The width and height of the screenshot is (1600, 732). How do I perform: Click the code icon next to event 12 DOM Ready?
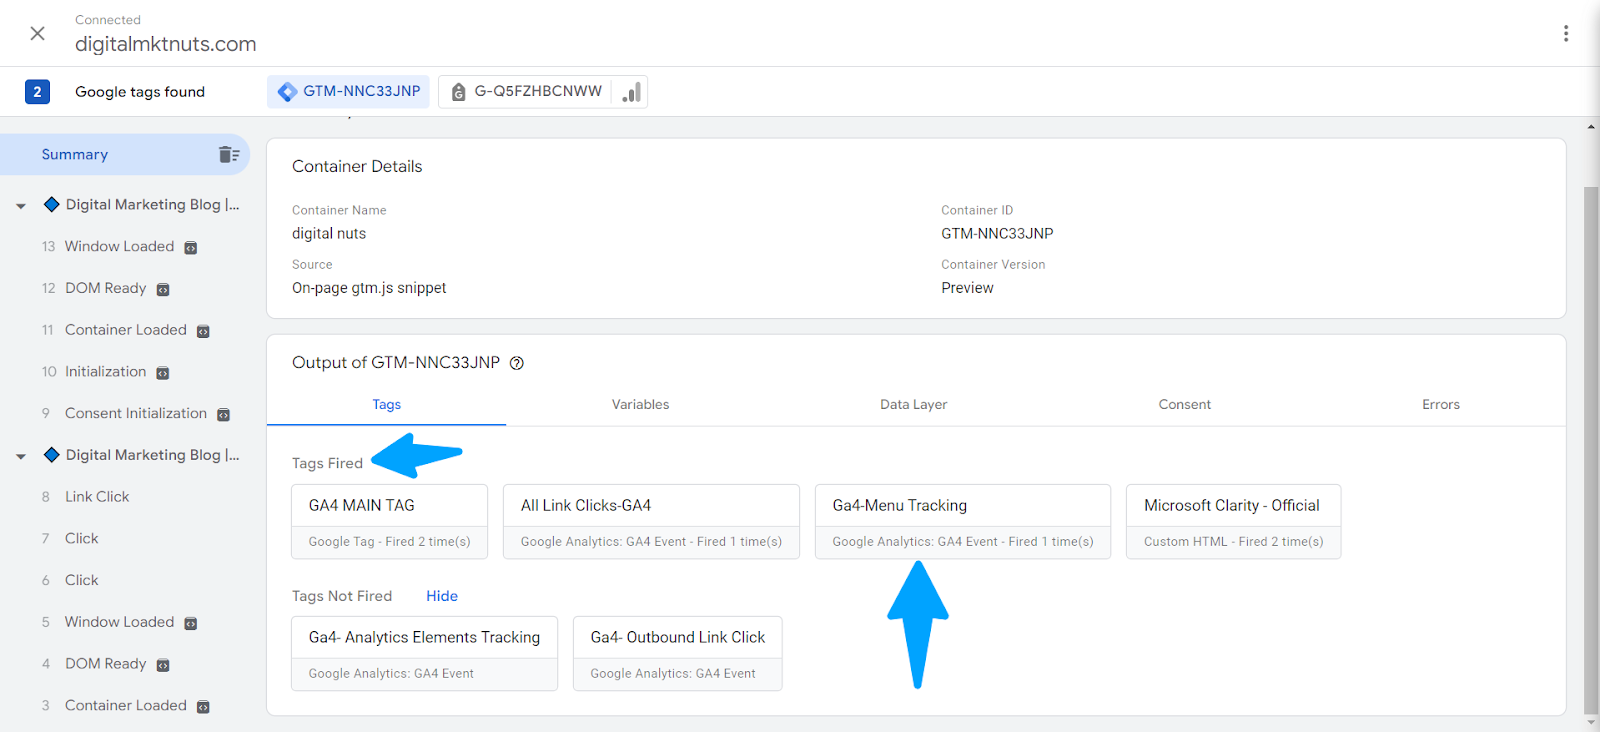coord(163,290)
